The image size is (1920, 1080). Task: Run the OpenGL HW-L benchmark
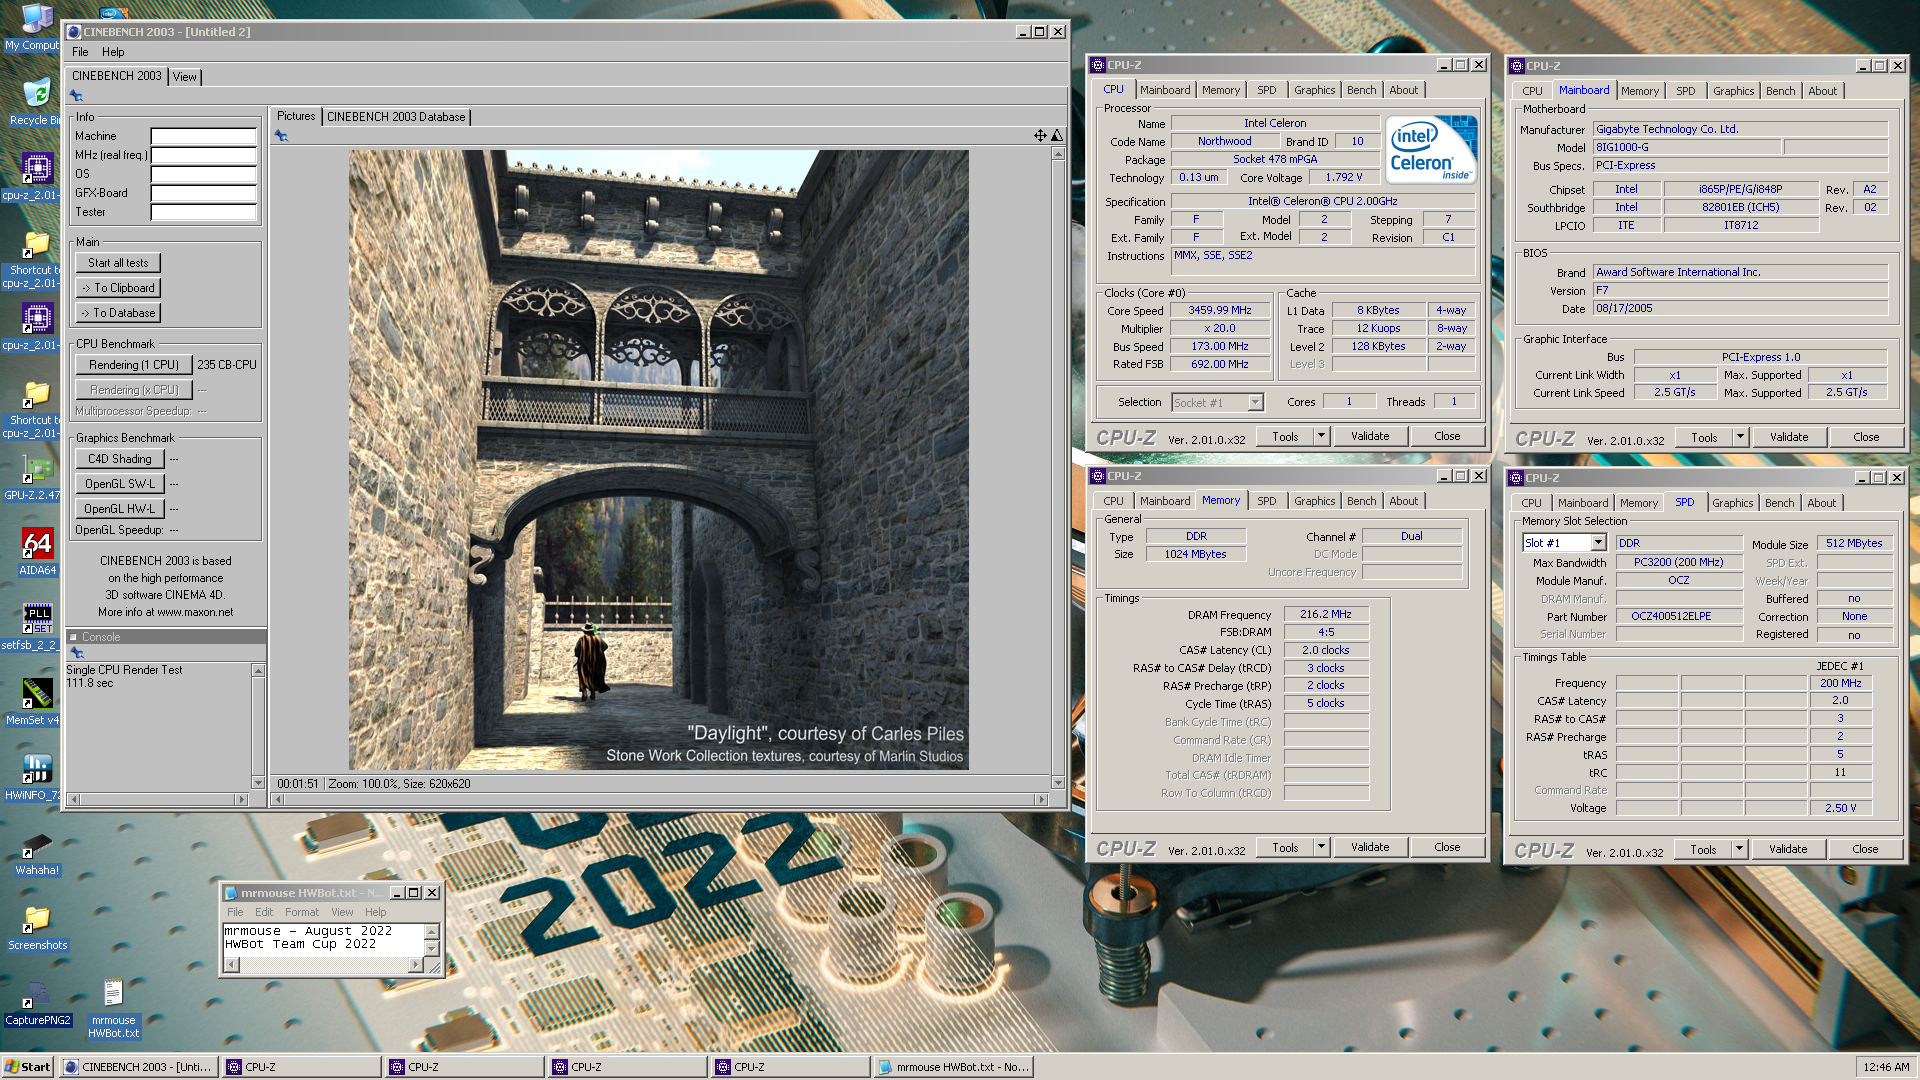coord(119,509)
